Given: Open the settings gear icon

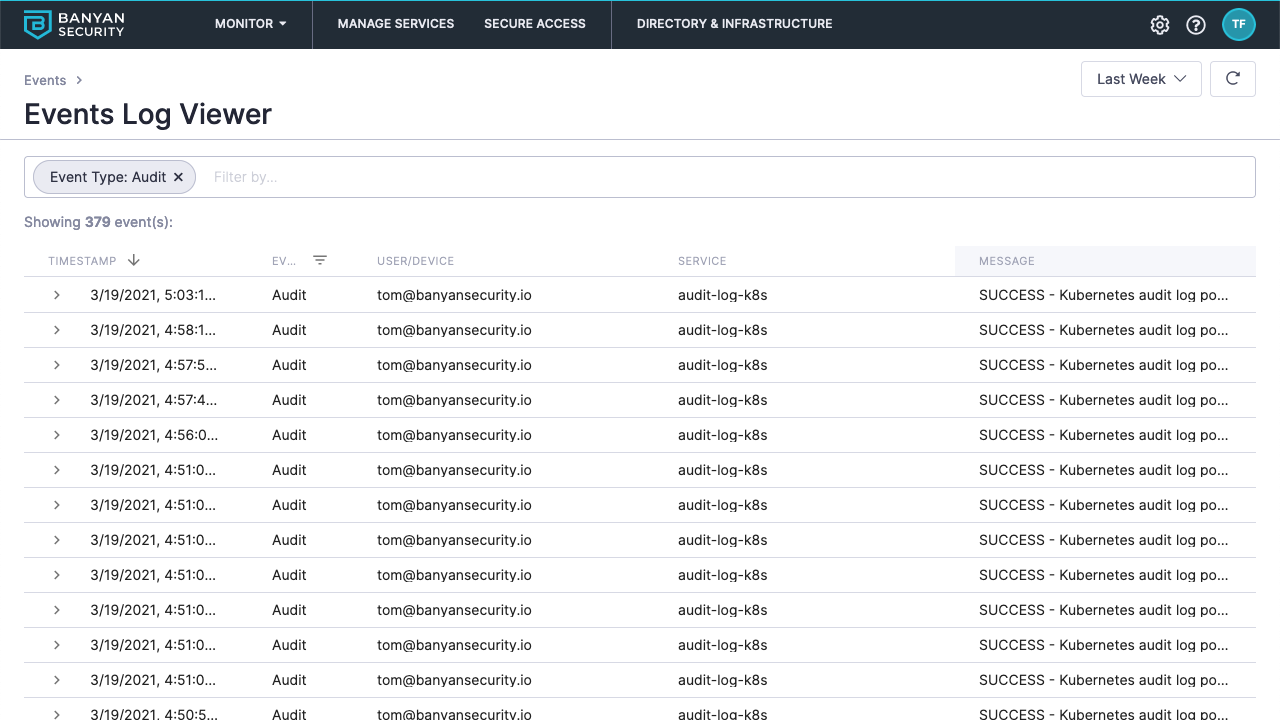Looking at the screenshot, I should (1160, 25).
